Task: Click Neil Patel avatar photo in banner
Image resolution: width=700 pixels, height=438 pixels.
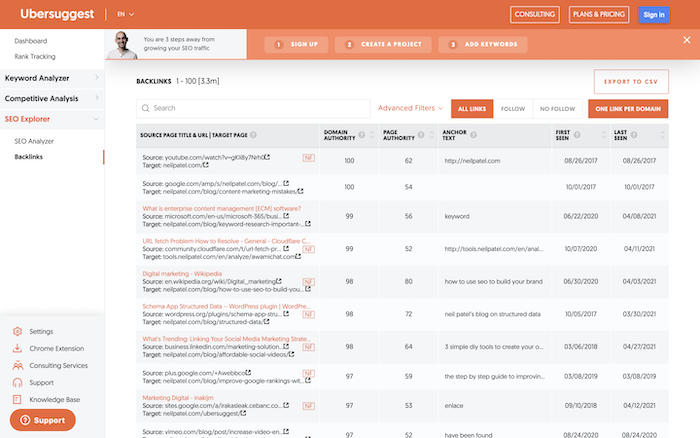Action: (122, 45)
